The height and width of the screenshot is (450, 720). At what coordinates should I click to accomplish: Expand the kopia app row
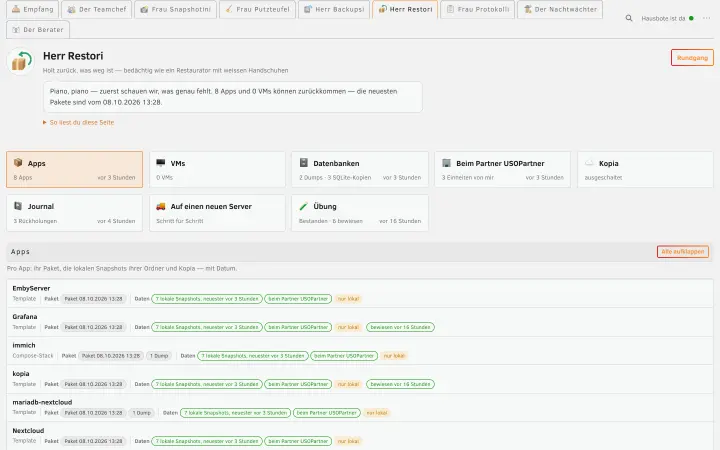360,379
